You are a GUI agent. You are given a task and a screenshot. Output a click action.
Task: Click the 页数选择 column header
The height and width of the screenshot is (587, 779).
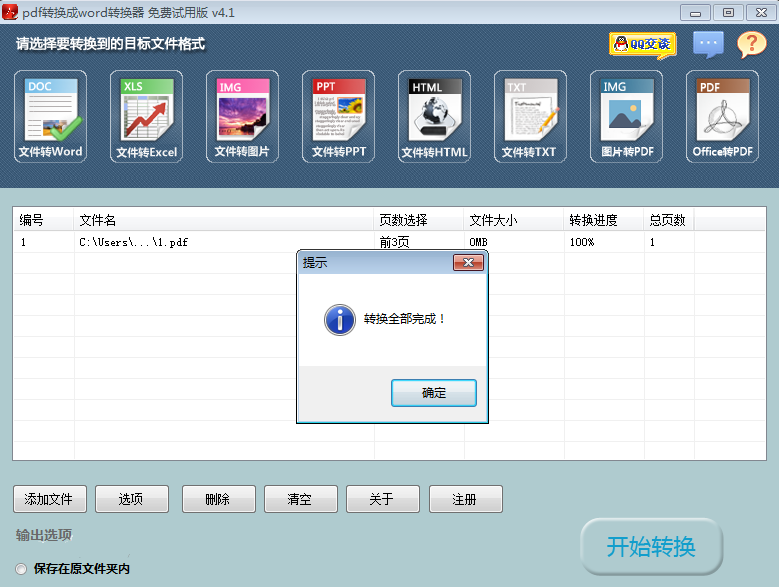[x=419, y=220]
